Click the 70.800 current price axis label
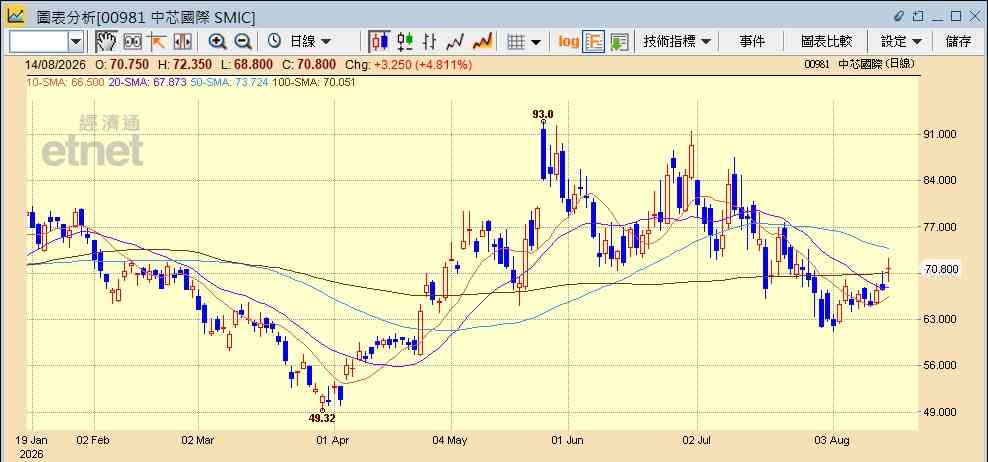 (x=939, y=270)
